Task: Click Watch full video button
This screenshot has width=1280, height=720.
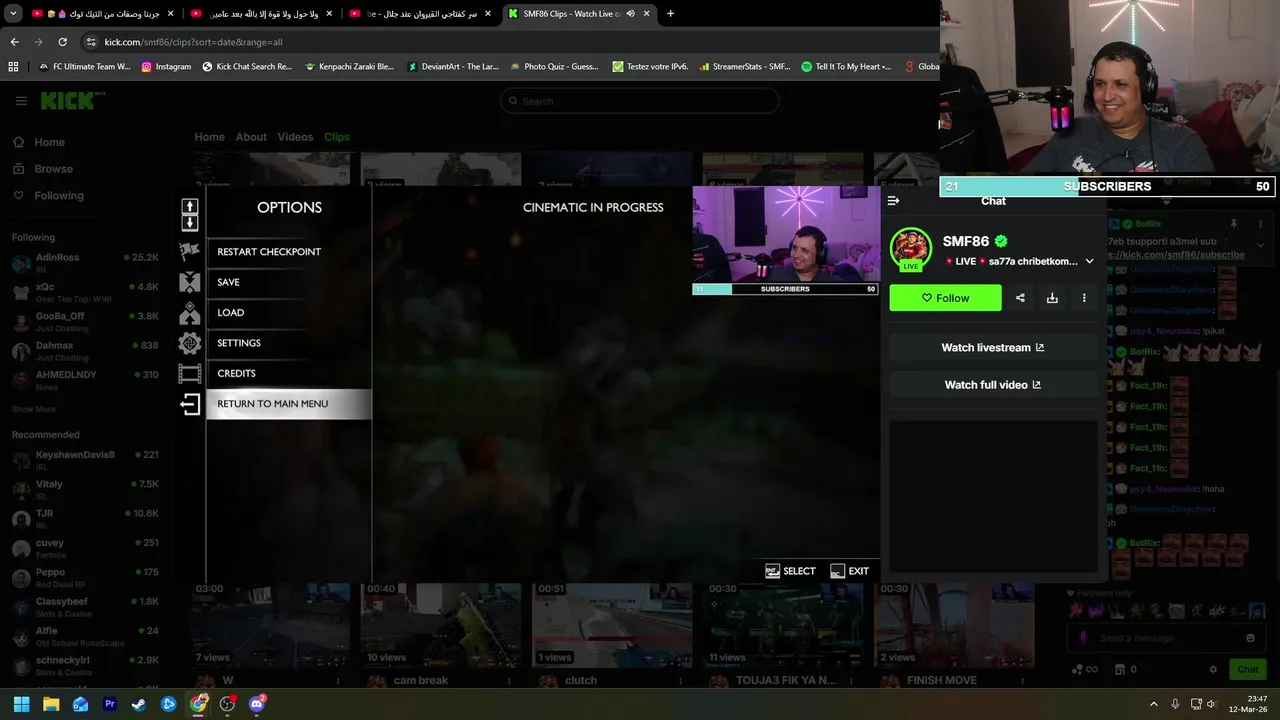Action: (993, 385)
